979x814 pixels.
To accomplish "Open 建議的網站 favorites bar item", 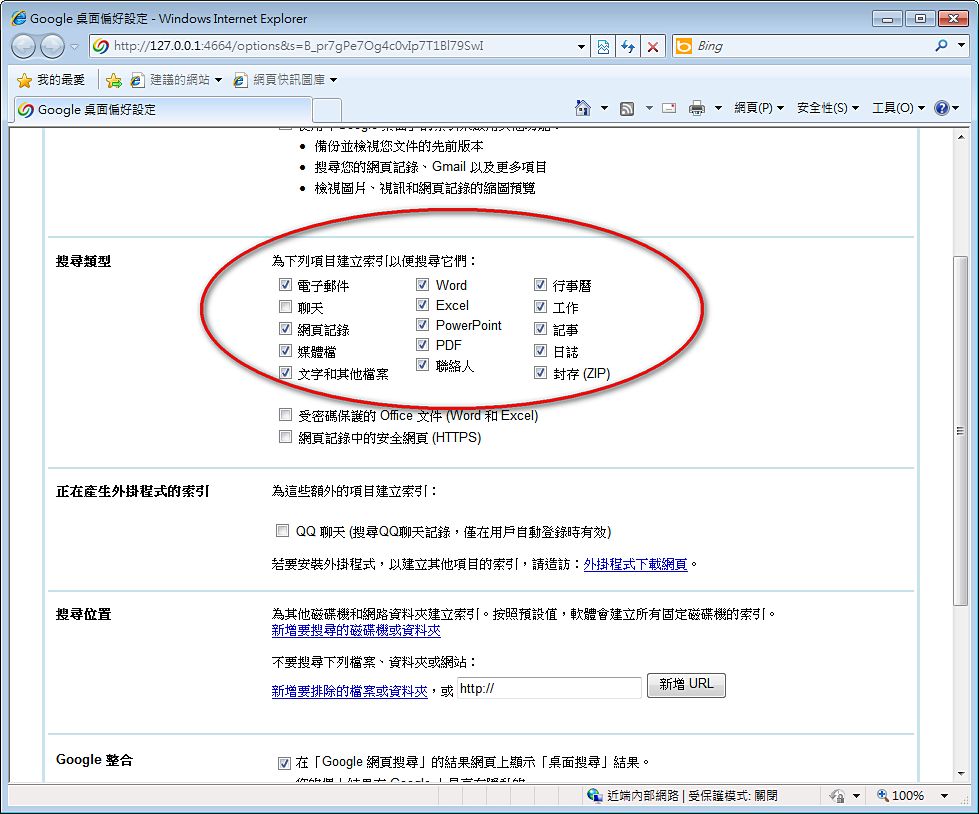I will 175,80.
